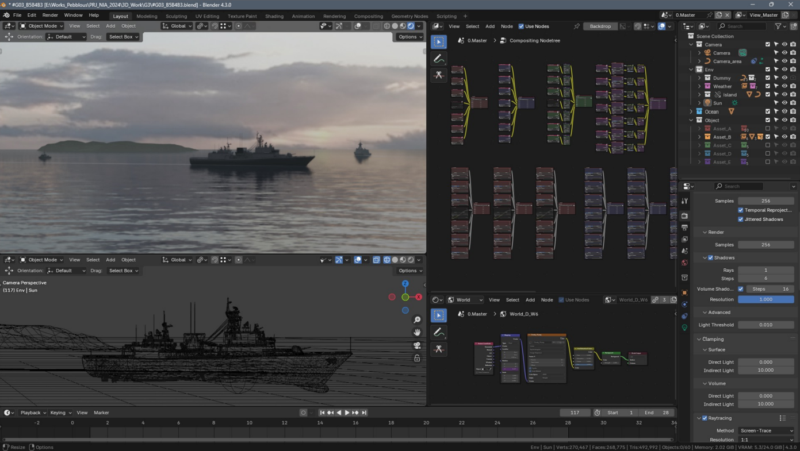Select the Annotate tool in the compositor
Viewport: 800px width, 451px height.
pos(439,60)
